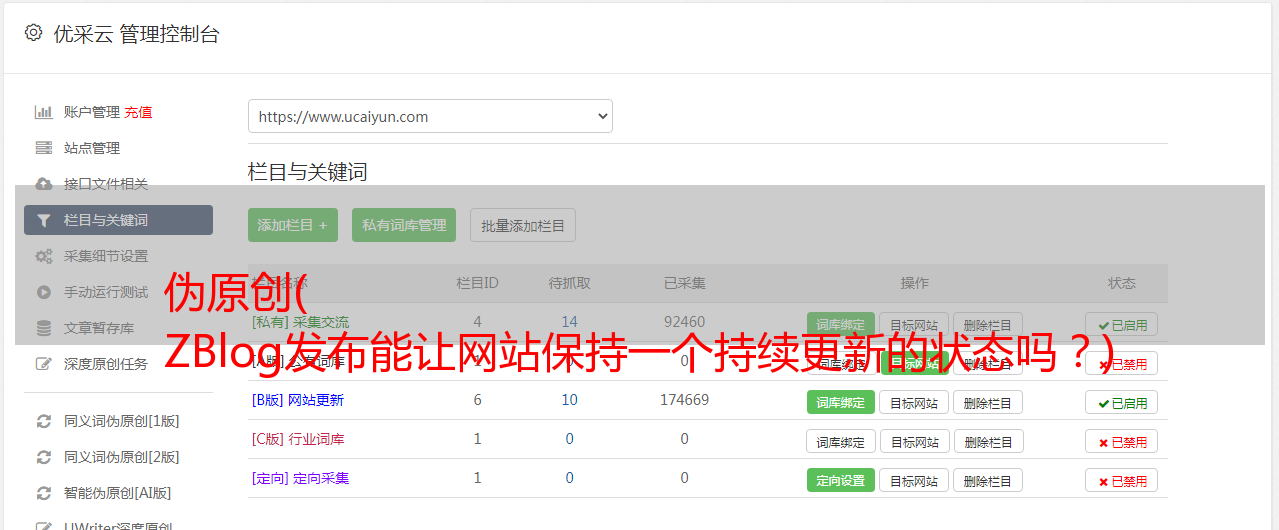This screenshot has height=530, width=1279.
Task: Click 删除栏目 for the 定向采集 row
Action: tap(988, 480)
